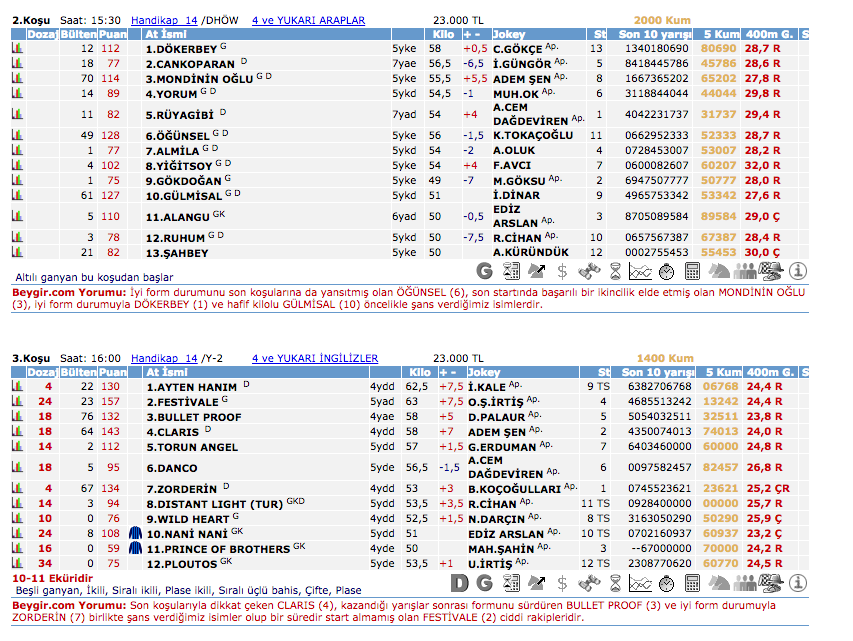Click the dollar sign icon under race 3
Screen dimensions: 853x641
pyautogui.click(x=562, y=583)
